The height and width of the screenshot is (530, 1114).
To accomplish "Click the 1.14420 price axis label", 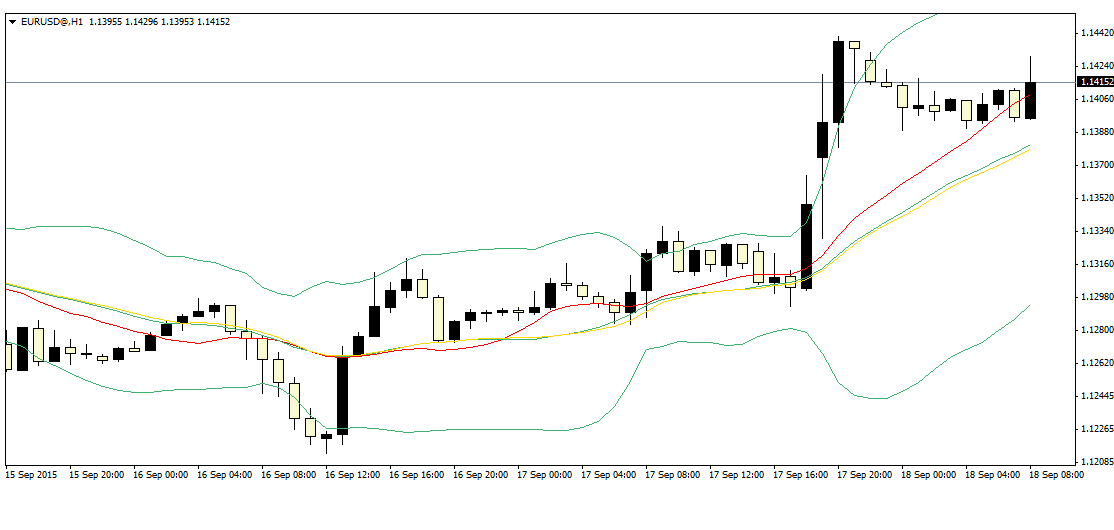I will 1097,33.
